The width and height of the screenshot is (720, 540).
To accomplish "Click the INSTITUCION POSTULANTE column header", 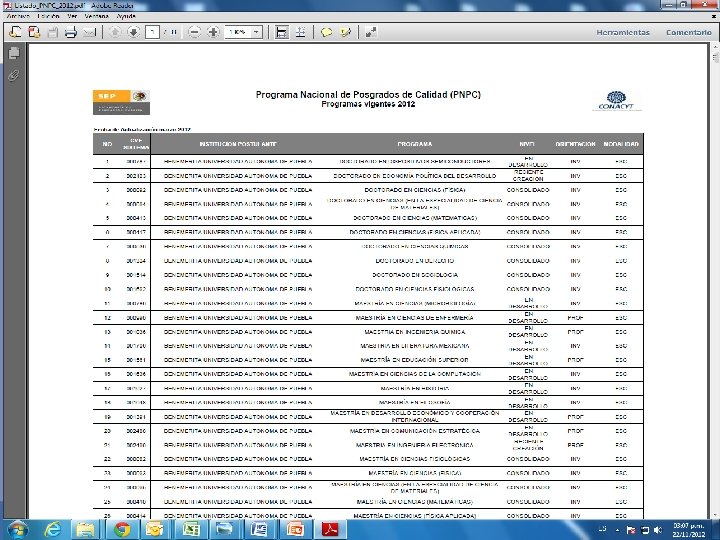I will (x=238, y=144).
